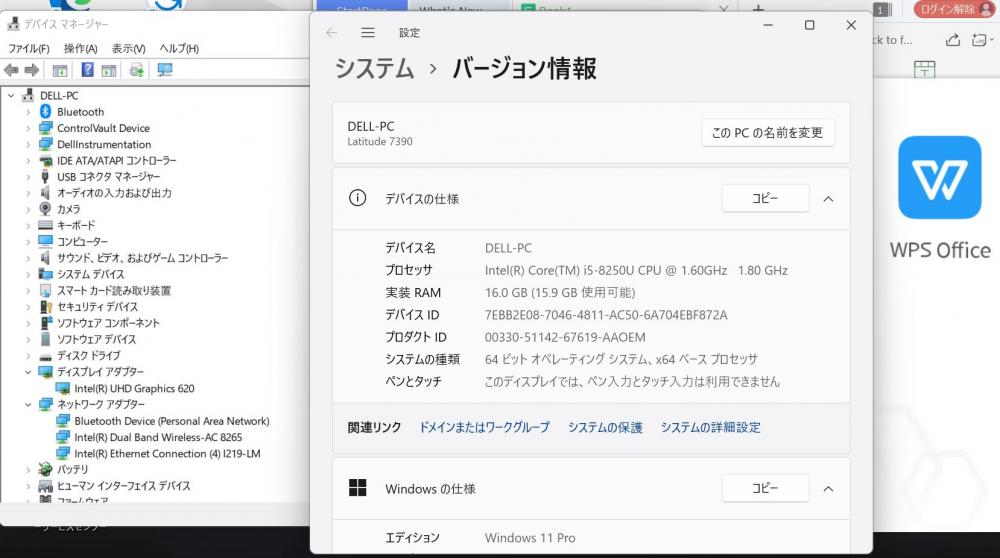The image size is (1000, 558).
Task: Expand the Bluetooth node
Action: (28, 112)
